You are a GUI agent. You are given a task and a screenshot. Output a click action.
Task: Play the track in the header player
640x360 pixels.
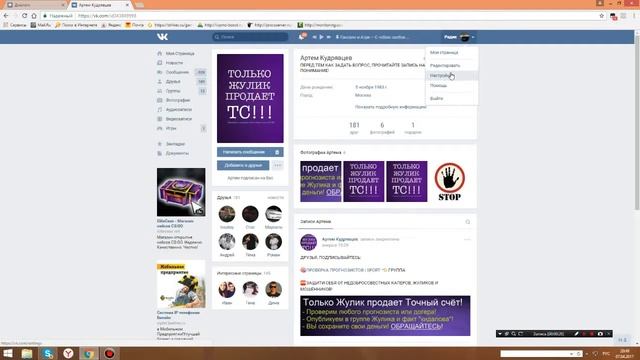(321, 37)
